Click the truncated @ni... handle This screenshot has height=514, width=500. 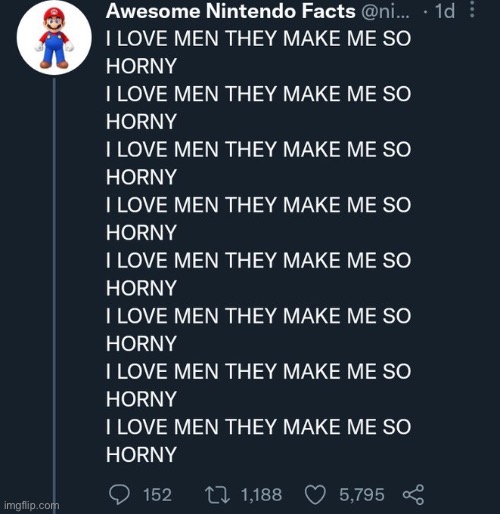coord(385,12)
